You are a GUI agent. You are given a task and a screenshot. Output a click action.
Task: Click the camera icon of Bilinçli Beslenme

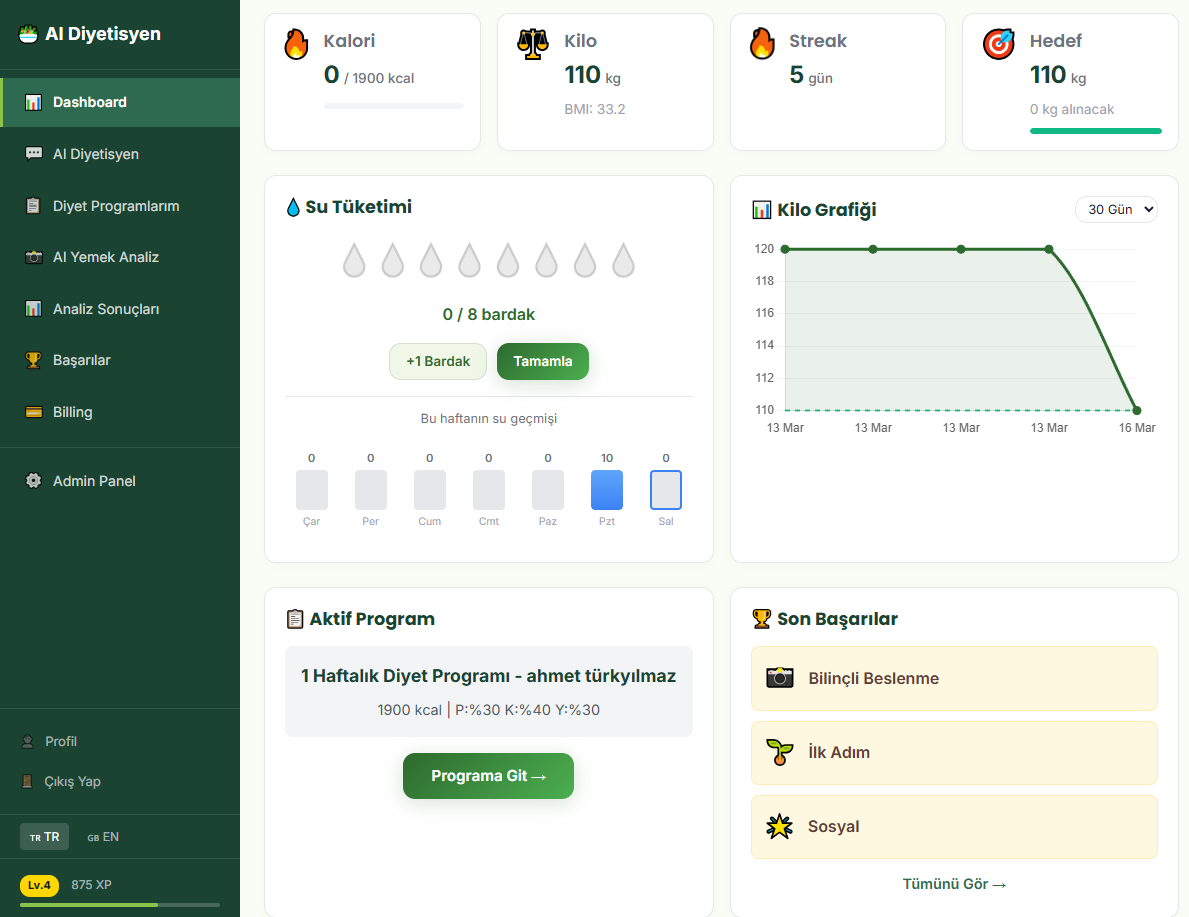tap(780, 678)
